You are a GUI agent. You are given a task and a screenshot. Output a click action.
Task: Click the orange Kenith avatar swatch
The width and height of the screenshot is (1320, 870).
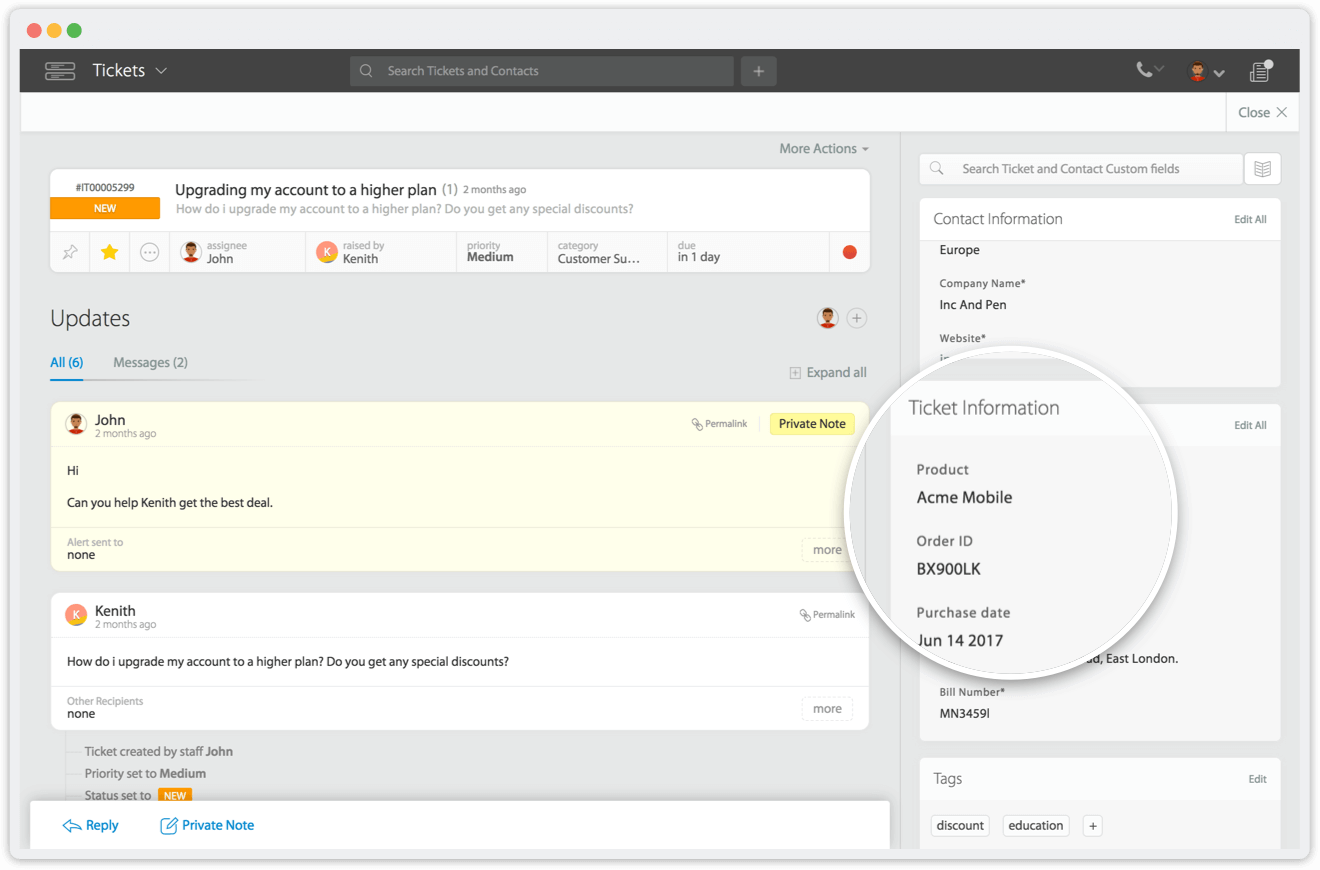pos(327,252)
